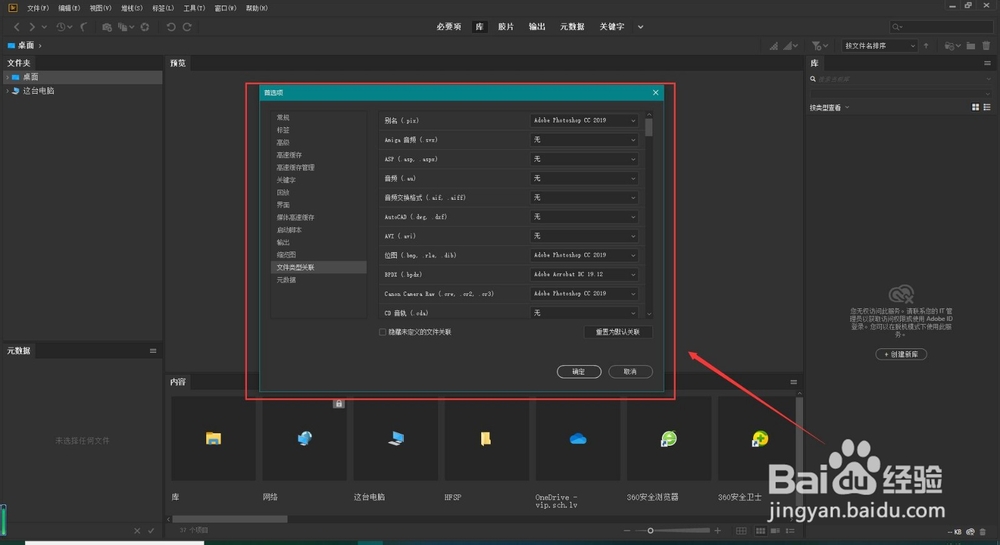Open the 视图(V) menu

click(x=100, y=8)
